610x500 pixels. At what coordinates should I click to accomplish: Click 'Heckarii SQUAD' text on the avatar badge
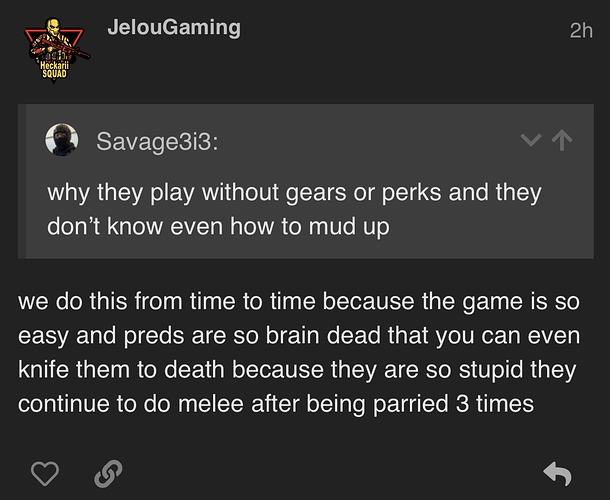54,70
